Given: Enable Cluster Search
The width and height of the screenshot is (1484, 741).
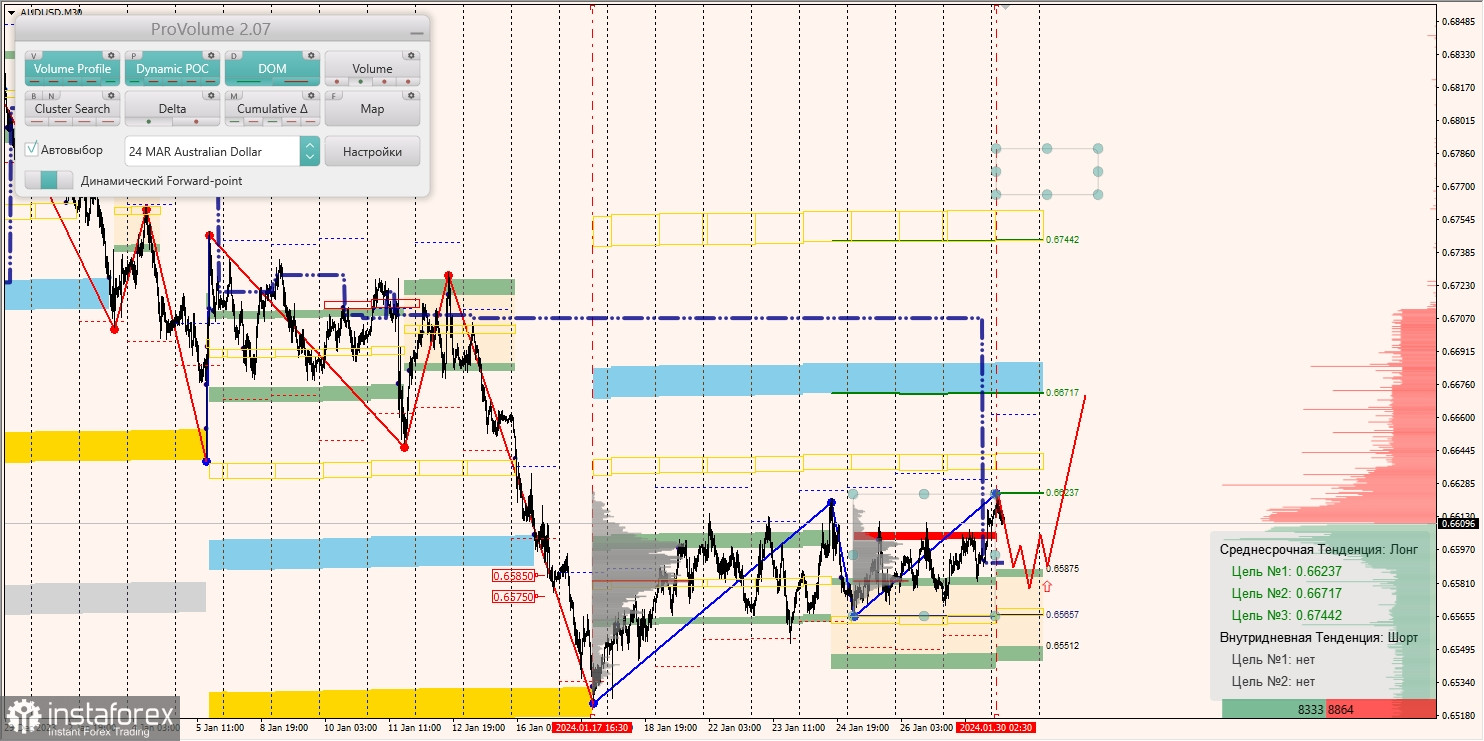Looking at the screenshot, I should point(72,109).
